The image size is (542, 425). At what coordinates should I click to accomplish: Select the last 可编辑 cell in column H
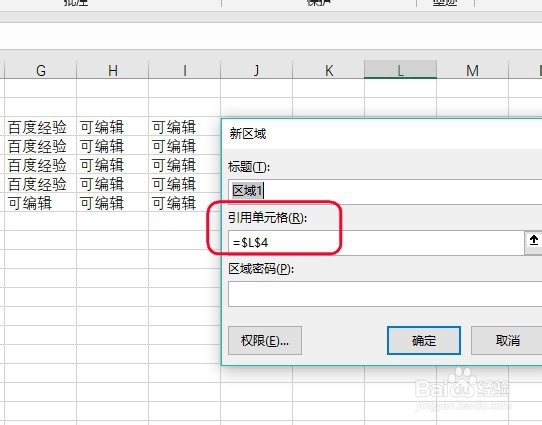point(112,202)
